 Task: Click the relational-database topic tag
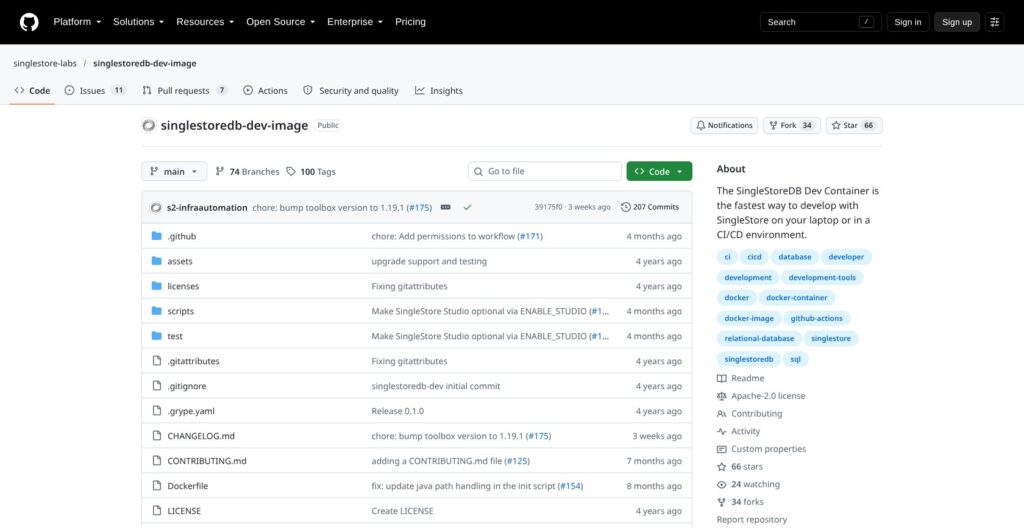(759, 338)
